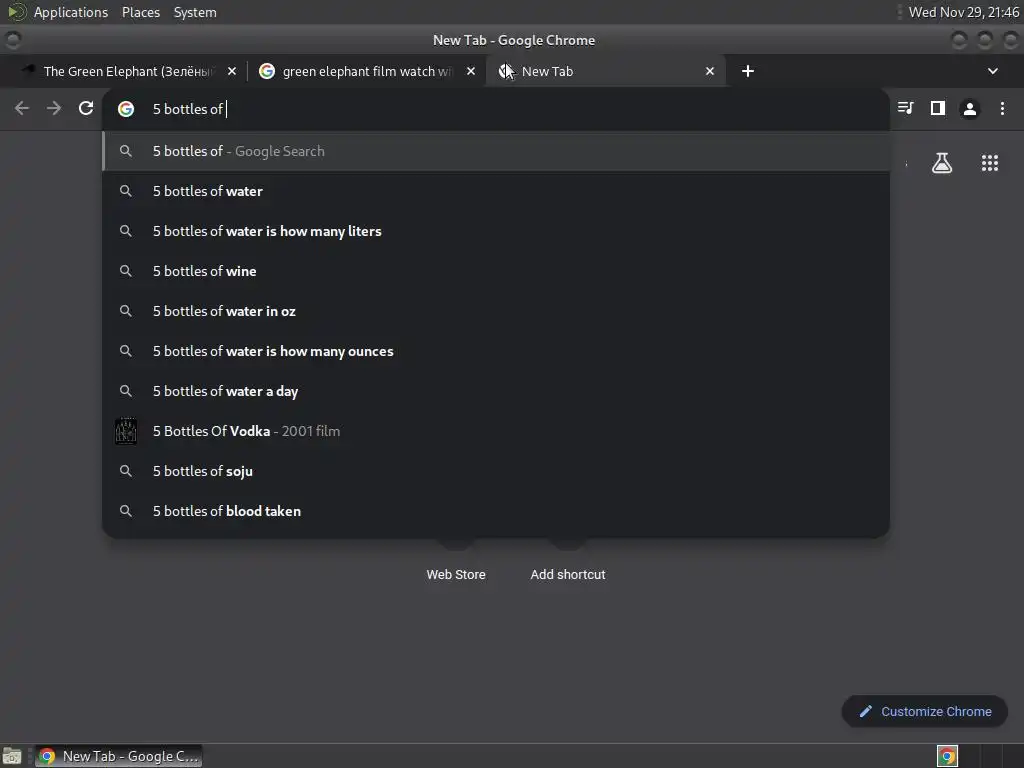Click the back navigation arrow
The height and width of the screenshot is (768, 1024).
click(x=22, y=108)
